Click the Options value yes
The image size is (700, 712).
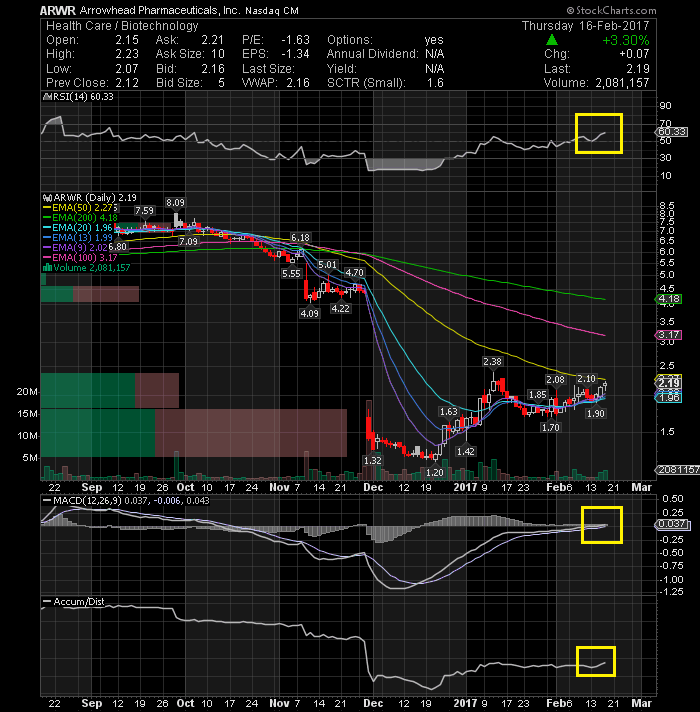[434, 40]
